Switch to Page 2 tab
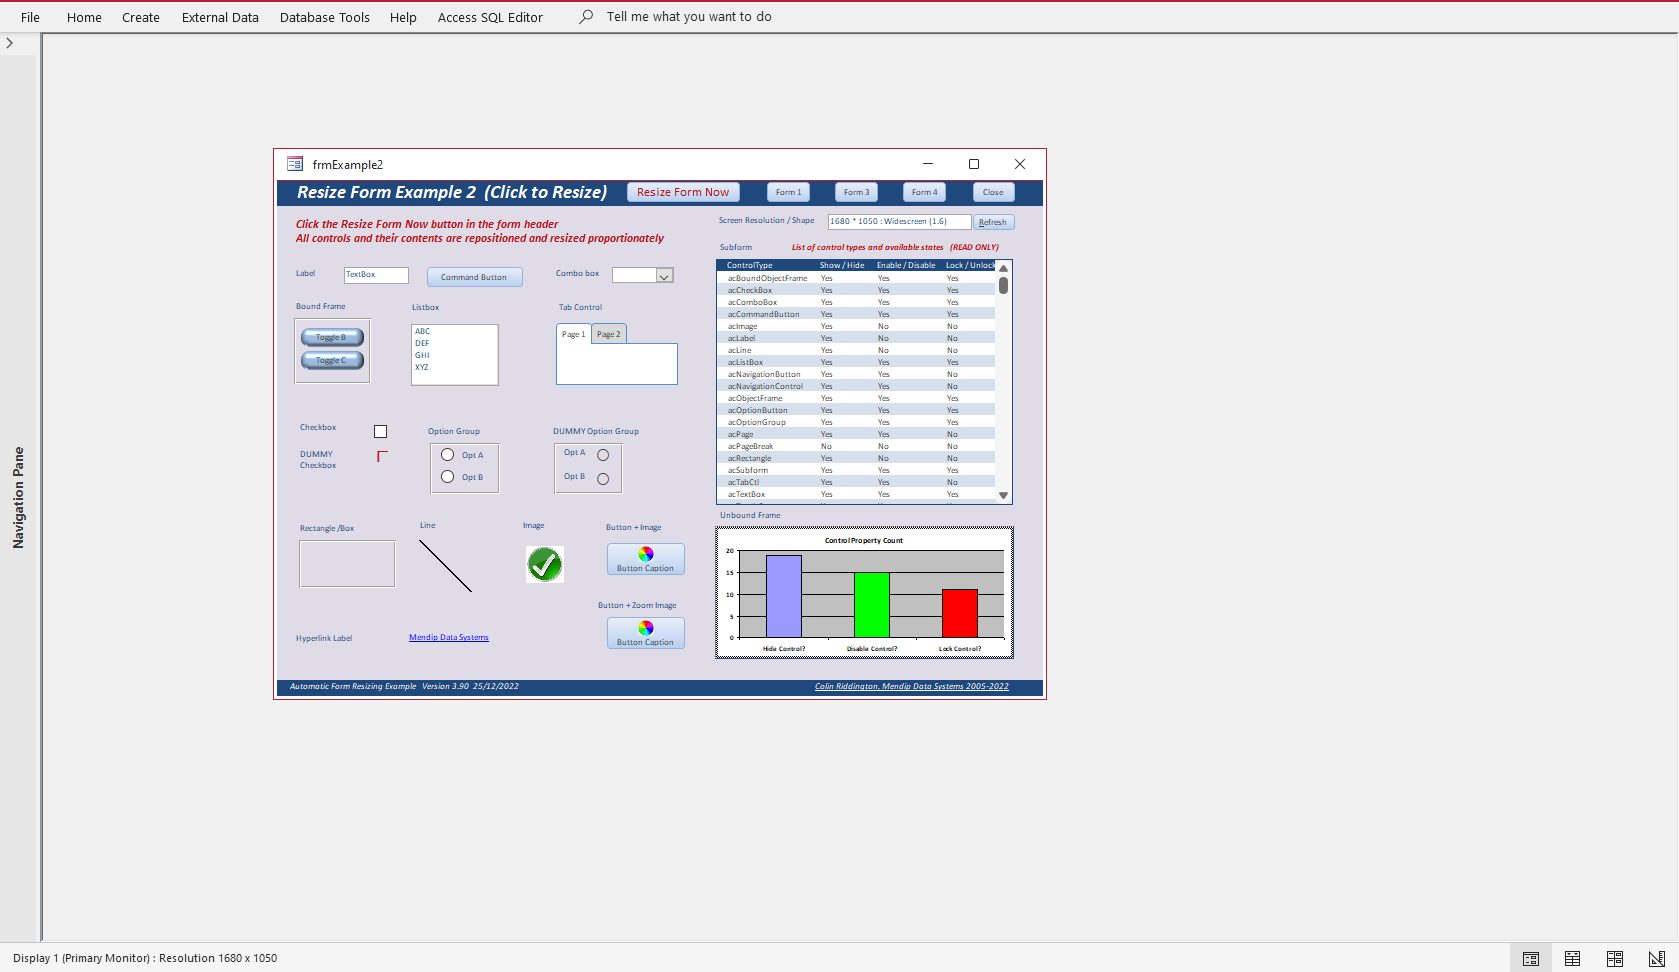The width and height of the screenshot is (1679, 972). (x=609, y=334)
